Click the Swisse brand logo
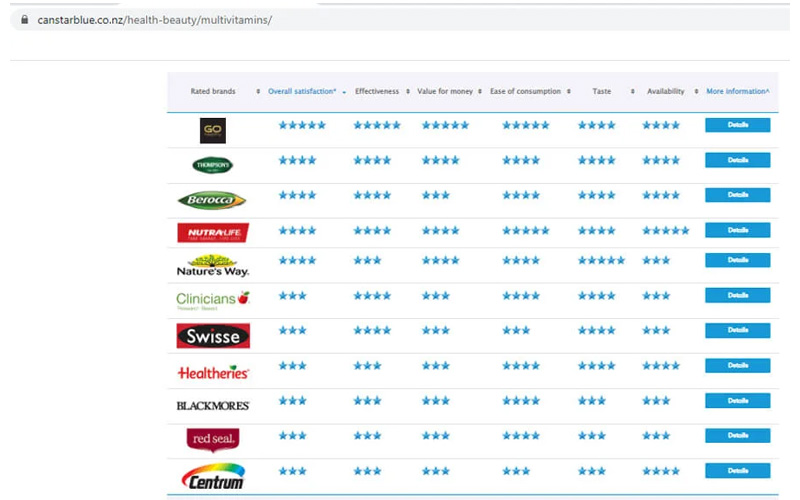800x500 pixels. 213,336
